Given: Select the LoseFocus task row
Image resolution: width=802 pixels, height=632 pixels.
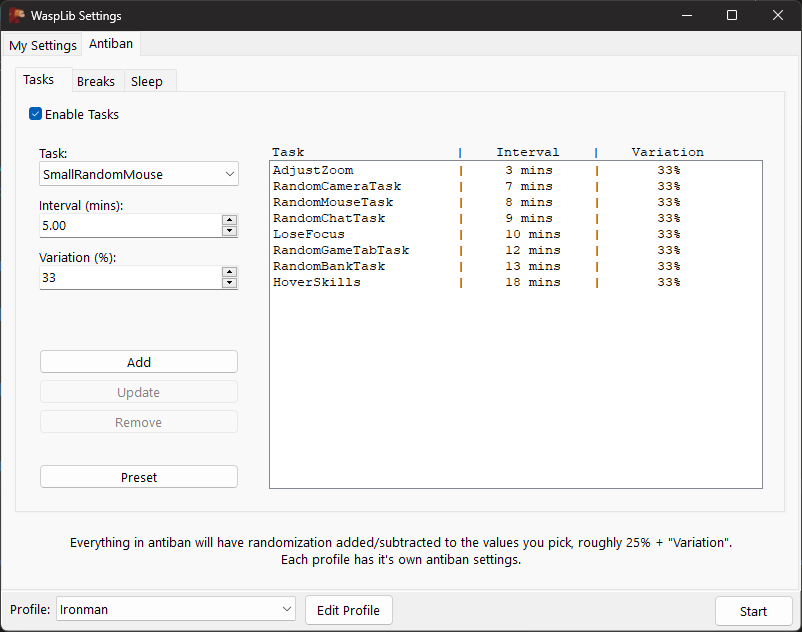Looking at the screenshot, I should (x=309, y=234).
